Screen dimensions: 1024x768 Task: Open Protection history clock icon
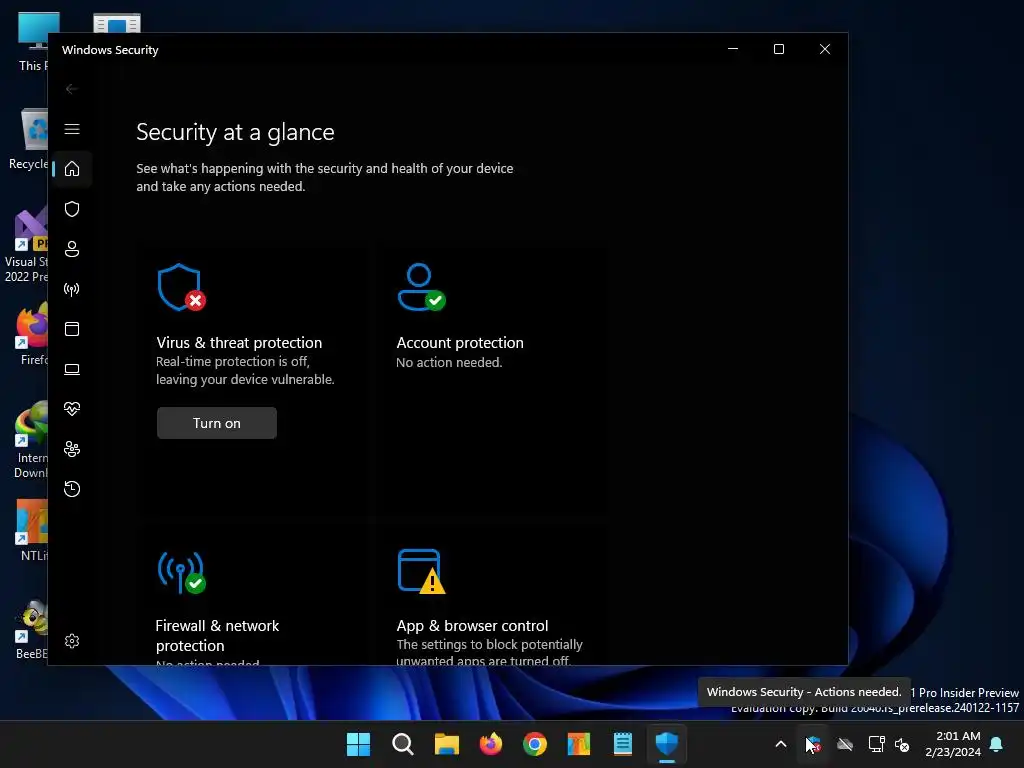(72, 489)
